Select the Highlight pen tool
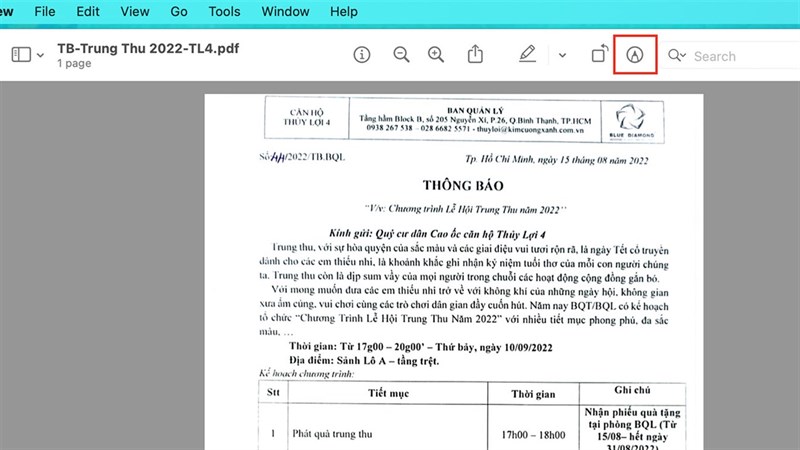 tap(527, 54)
